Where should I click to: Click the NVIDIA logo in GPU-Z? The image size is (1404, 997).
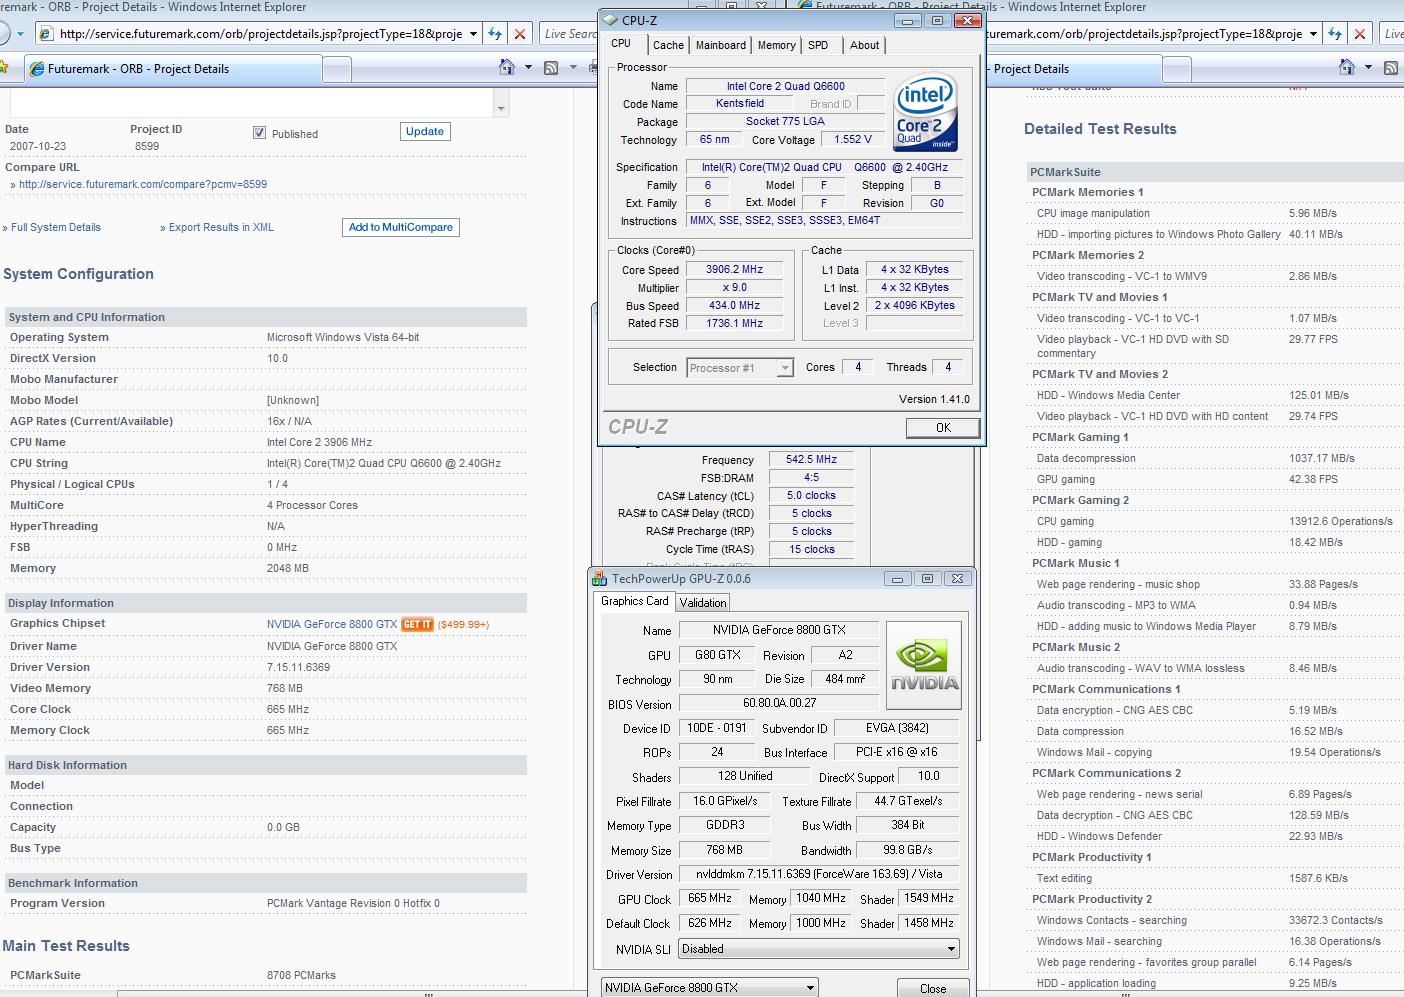click(x=924, y=666)
